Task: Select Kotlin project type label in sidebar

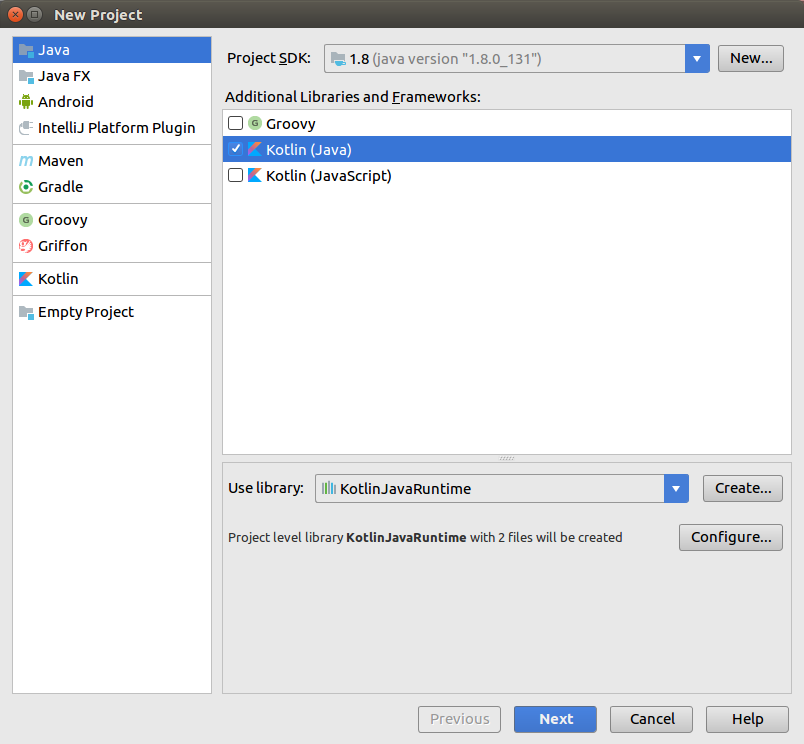Action: pyautogui.click(x=58, y=279)
